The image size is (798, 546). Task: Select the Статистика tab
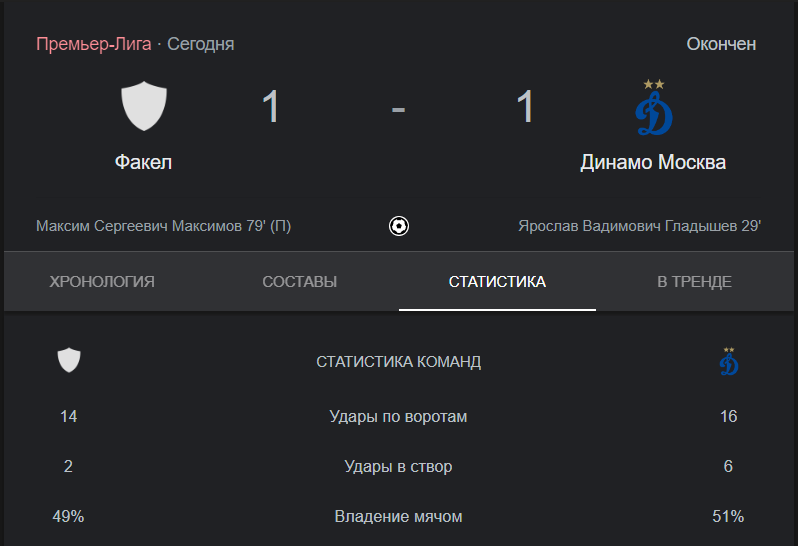tap(497, 281)
